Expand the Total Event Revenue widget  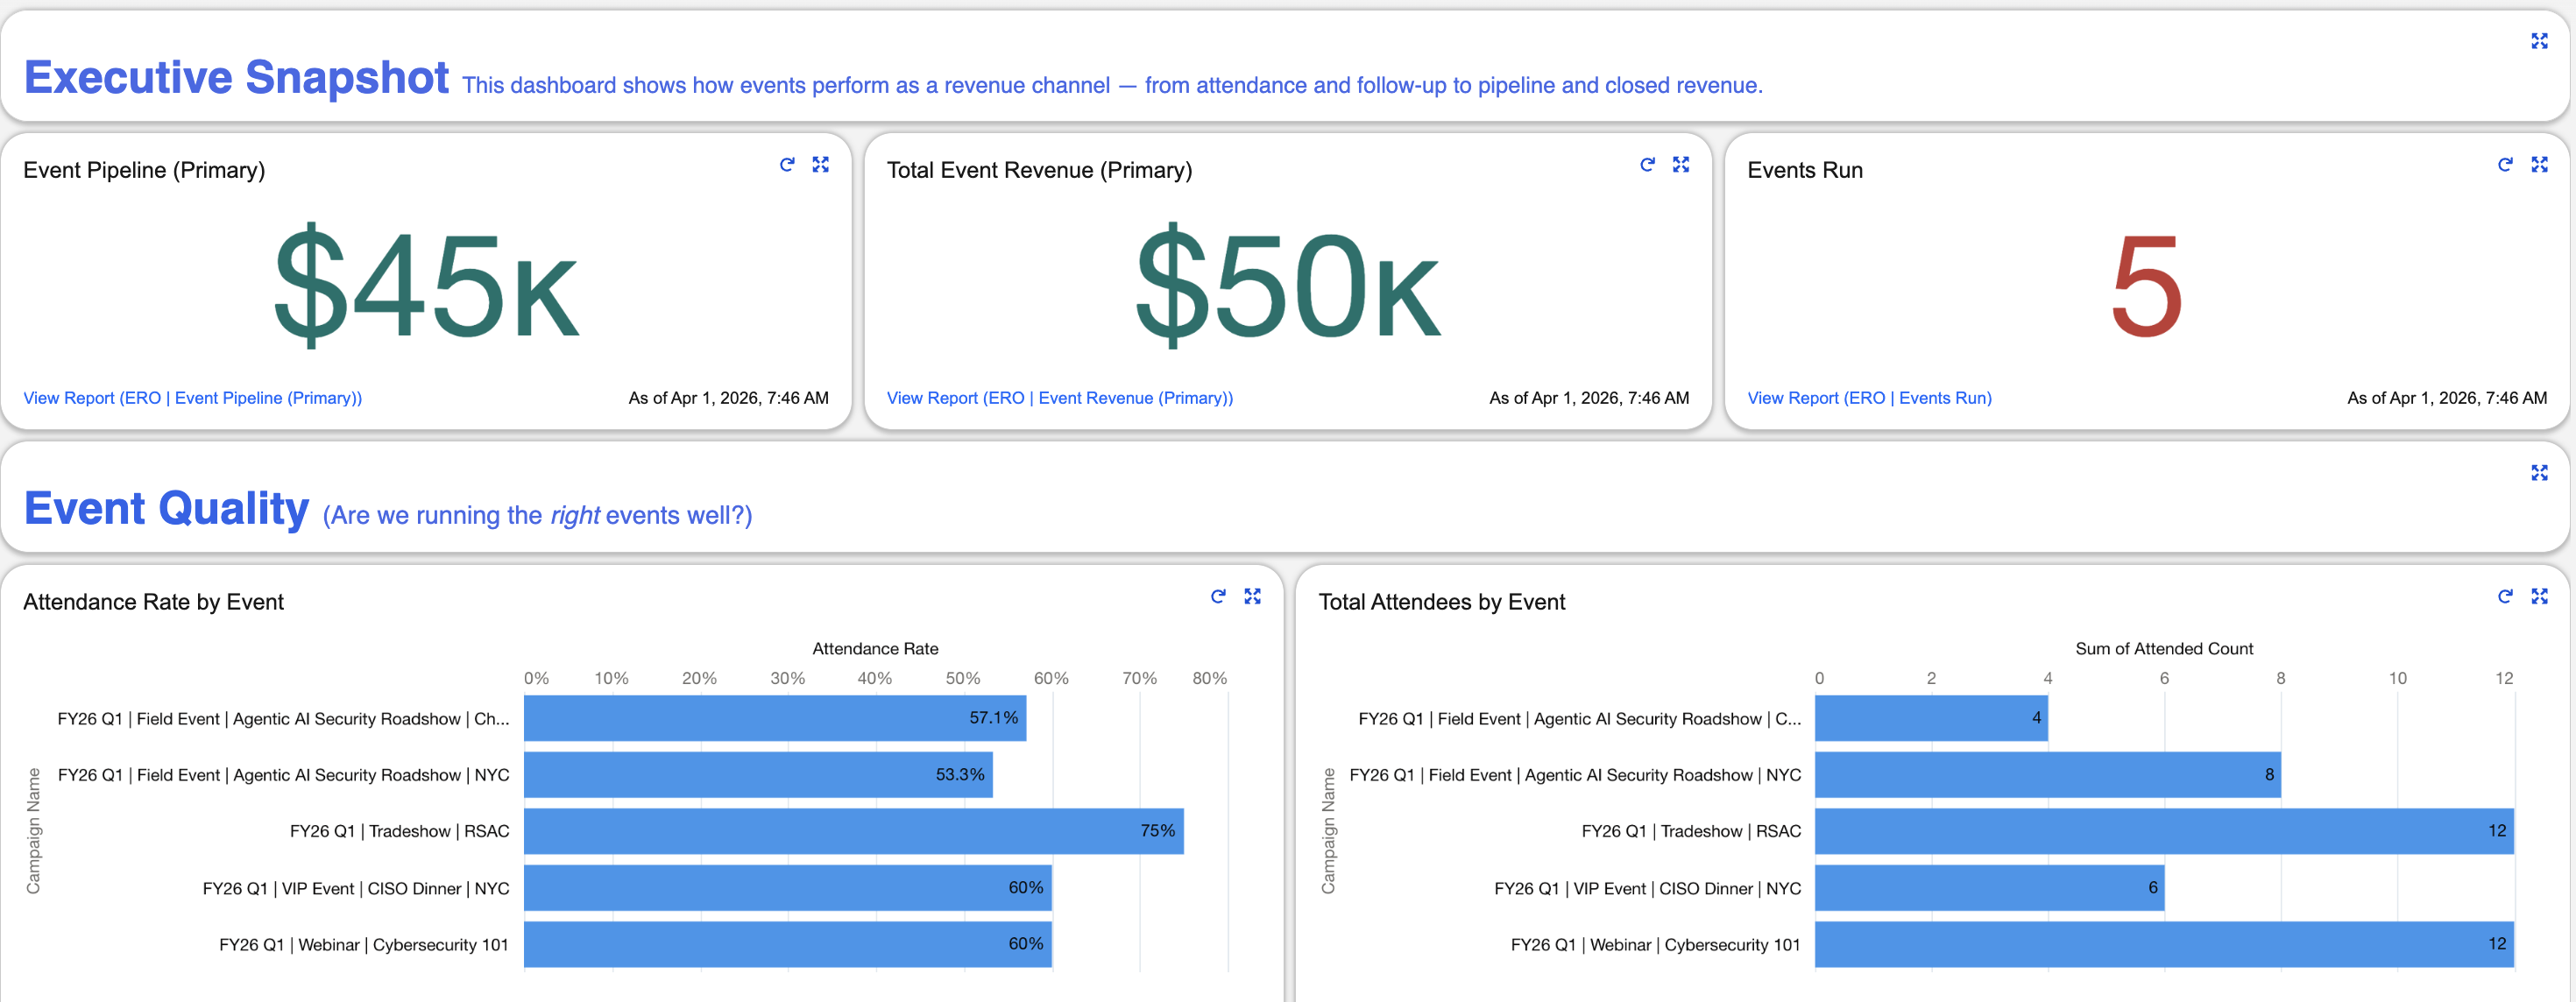[1681, 165]
